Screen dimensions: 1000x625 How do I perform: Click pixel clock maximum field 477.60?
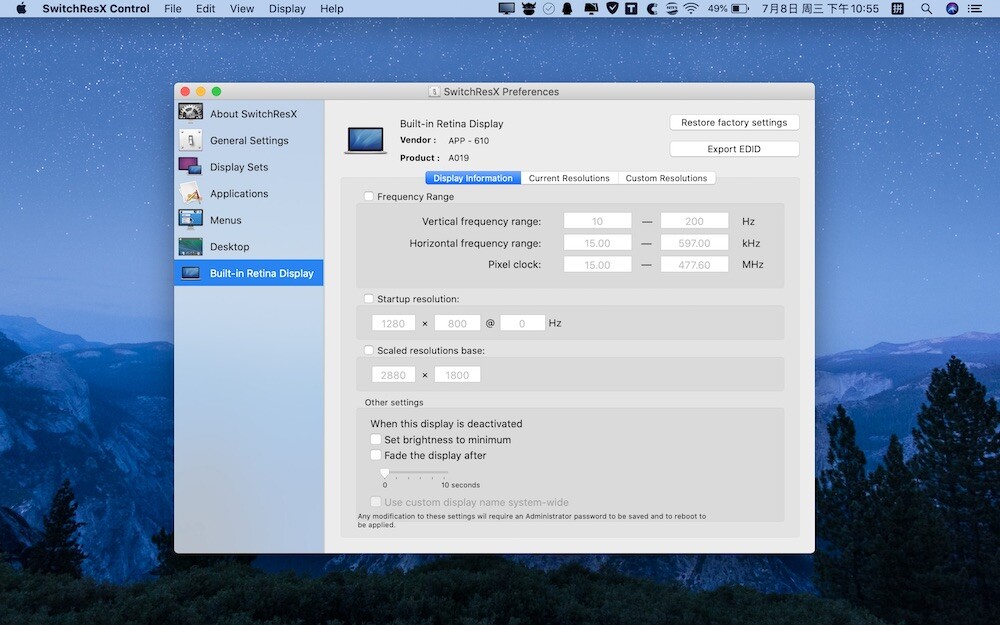point(695,264)
